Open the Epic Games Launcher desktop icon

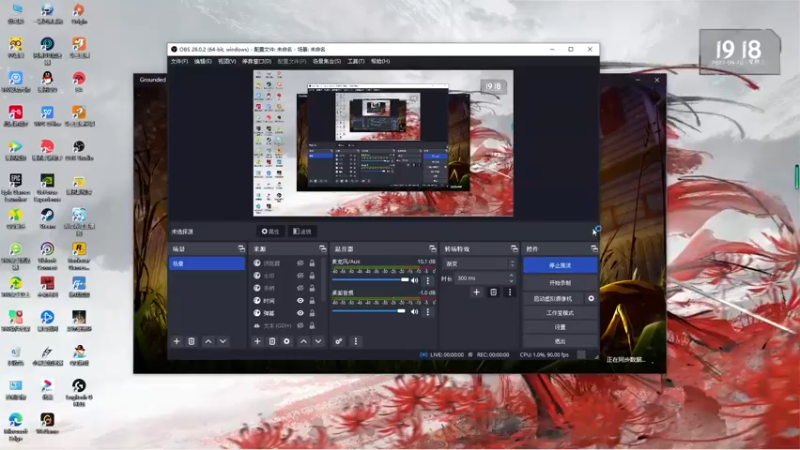15,186
